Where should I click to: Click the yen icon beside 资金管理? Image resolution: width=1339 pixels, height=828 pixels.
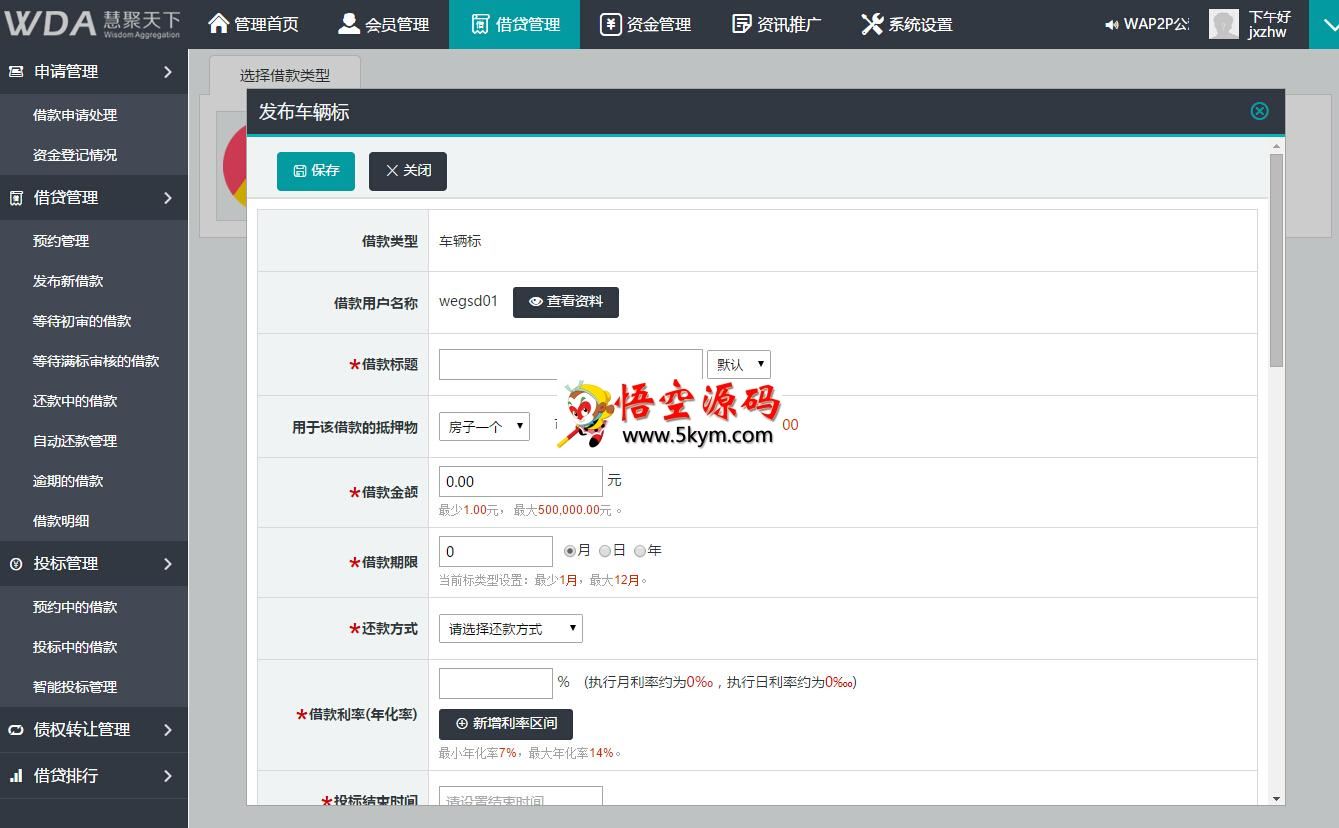click(610, 24)
